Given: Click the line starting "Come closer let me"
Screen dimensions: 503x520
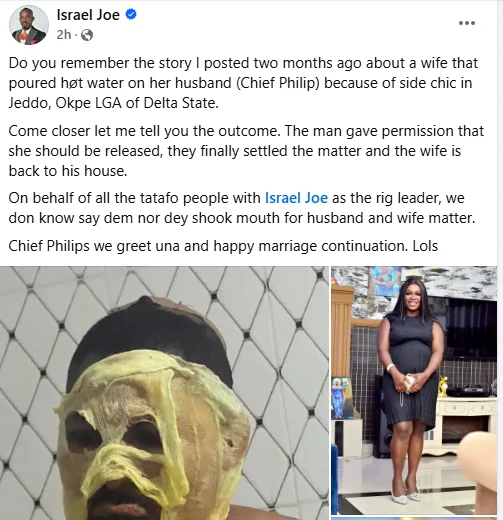Looking at the screenshot, I should [246, 131].
